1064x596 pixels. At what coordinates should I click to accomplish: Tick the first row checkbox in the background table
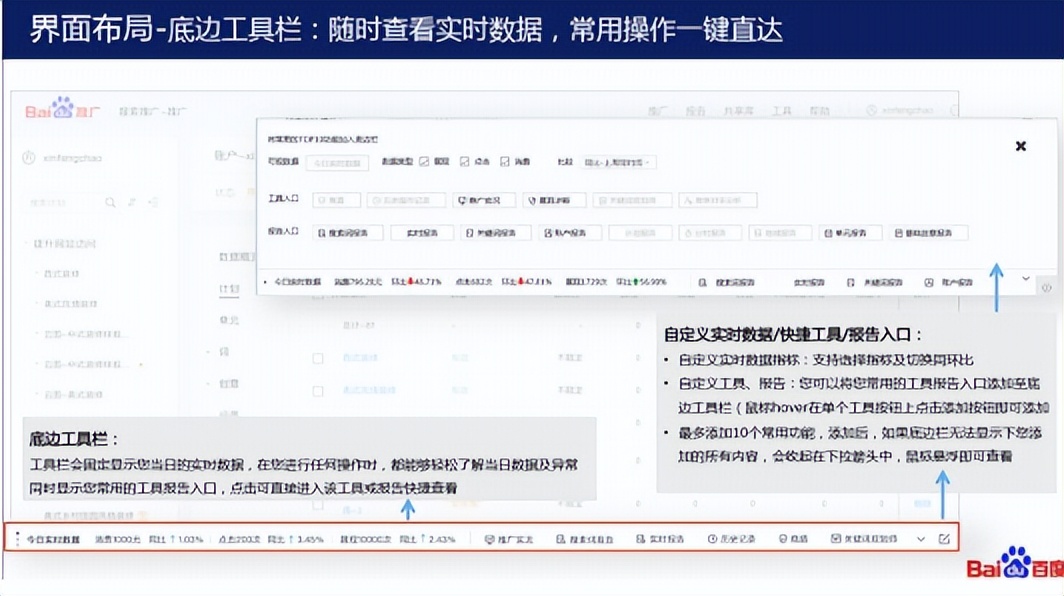coord(318,358)
